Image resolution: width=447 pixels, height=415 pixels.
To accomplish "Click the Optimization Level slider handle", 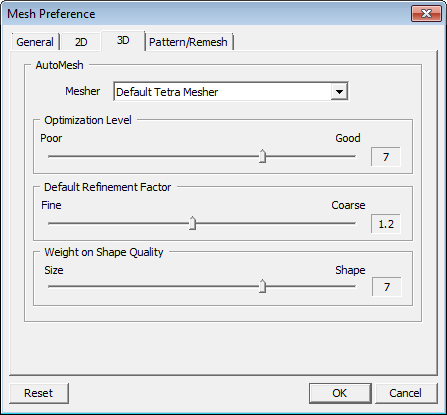I will [263, 156].
